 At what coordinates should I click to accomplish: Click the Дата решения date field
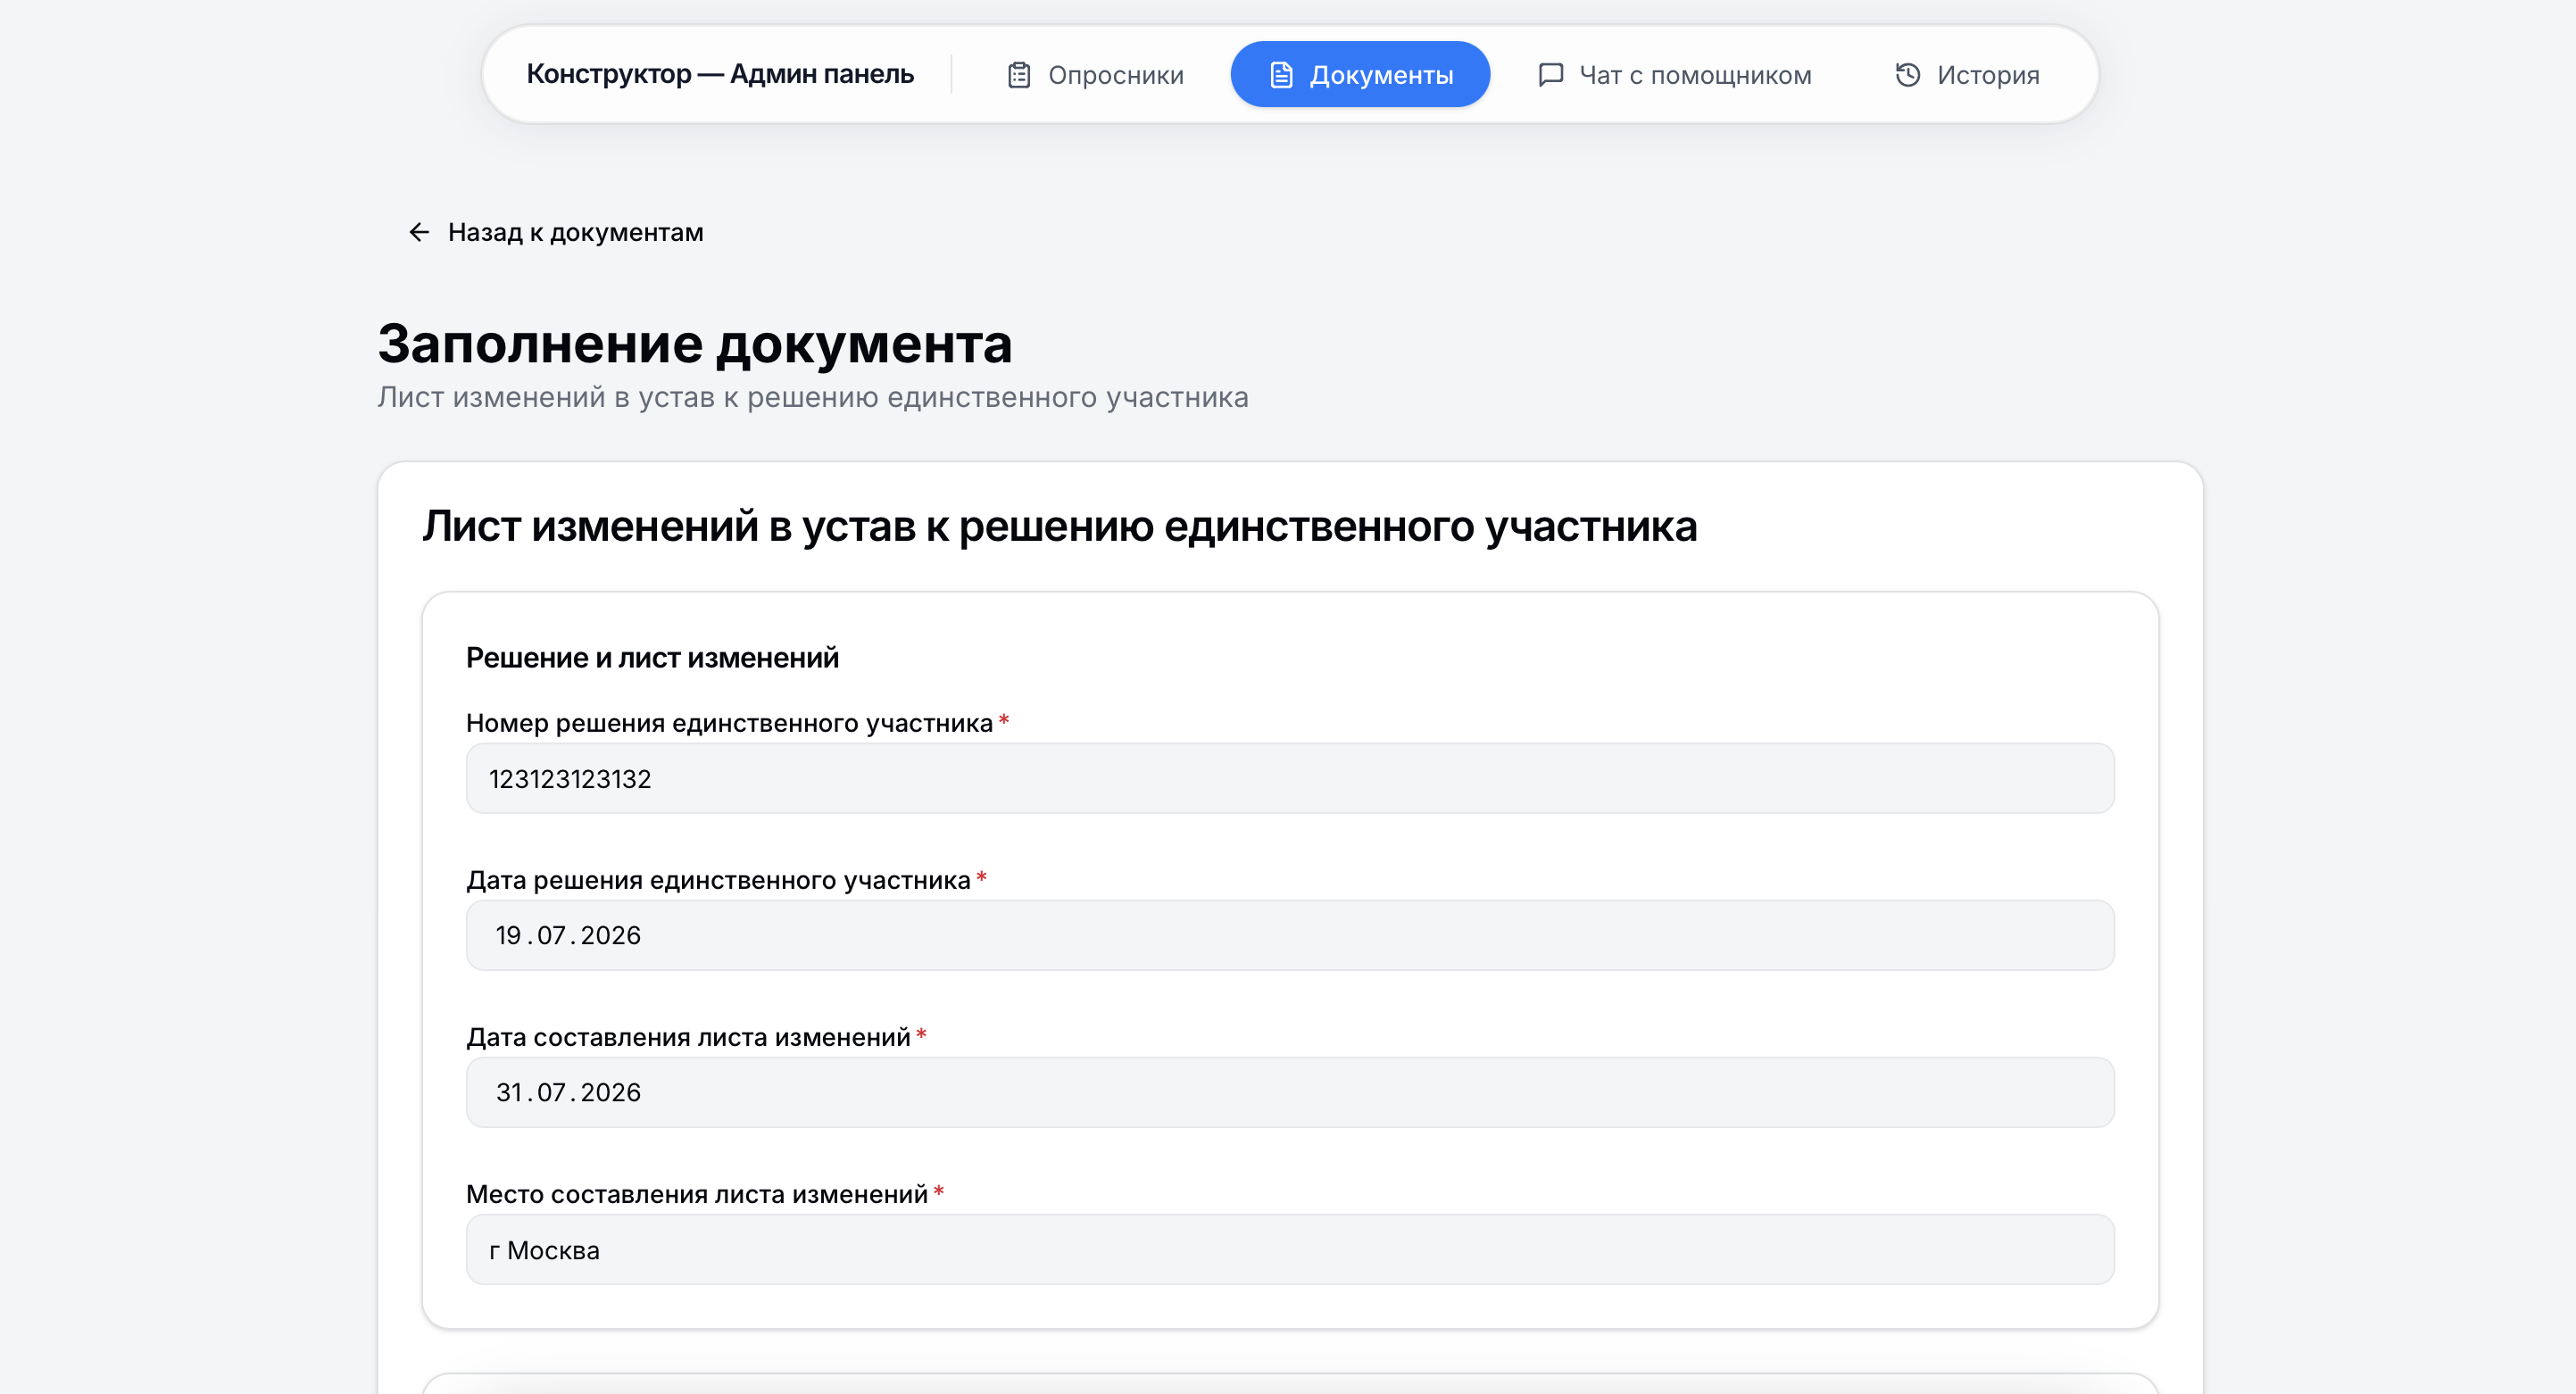click(1290, 935)
